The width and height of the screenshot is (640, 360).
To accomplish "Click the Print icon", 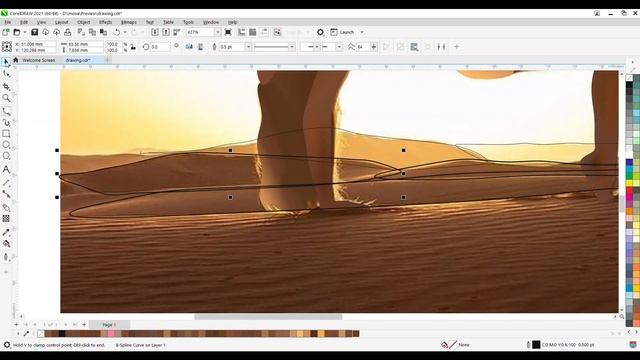I will point(68,32).
